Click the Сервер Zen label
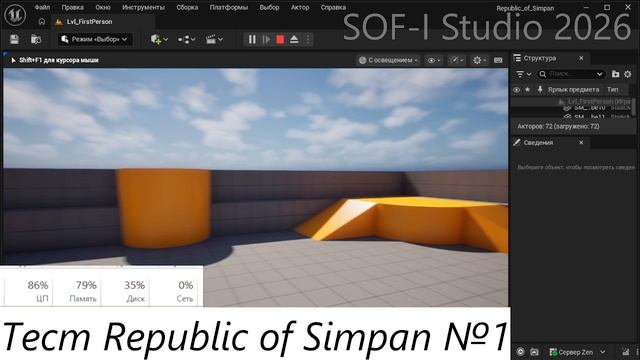The image size is (640, 360). (x=576, y=352)
